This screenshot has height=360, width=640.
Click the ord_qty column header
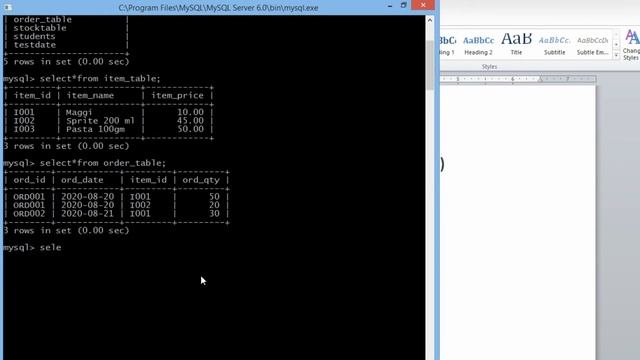(x=201, y=180)
